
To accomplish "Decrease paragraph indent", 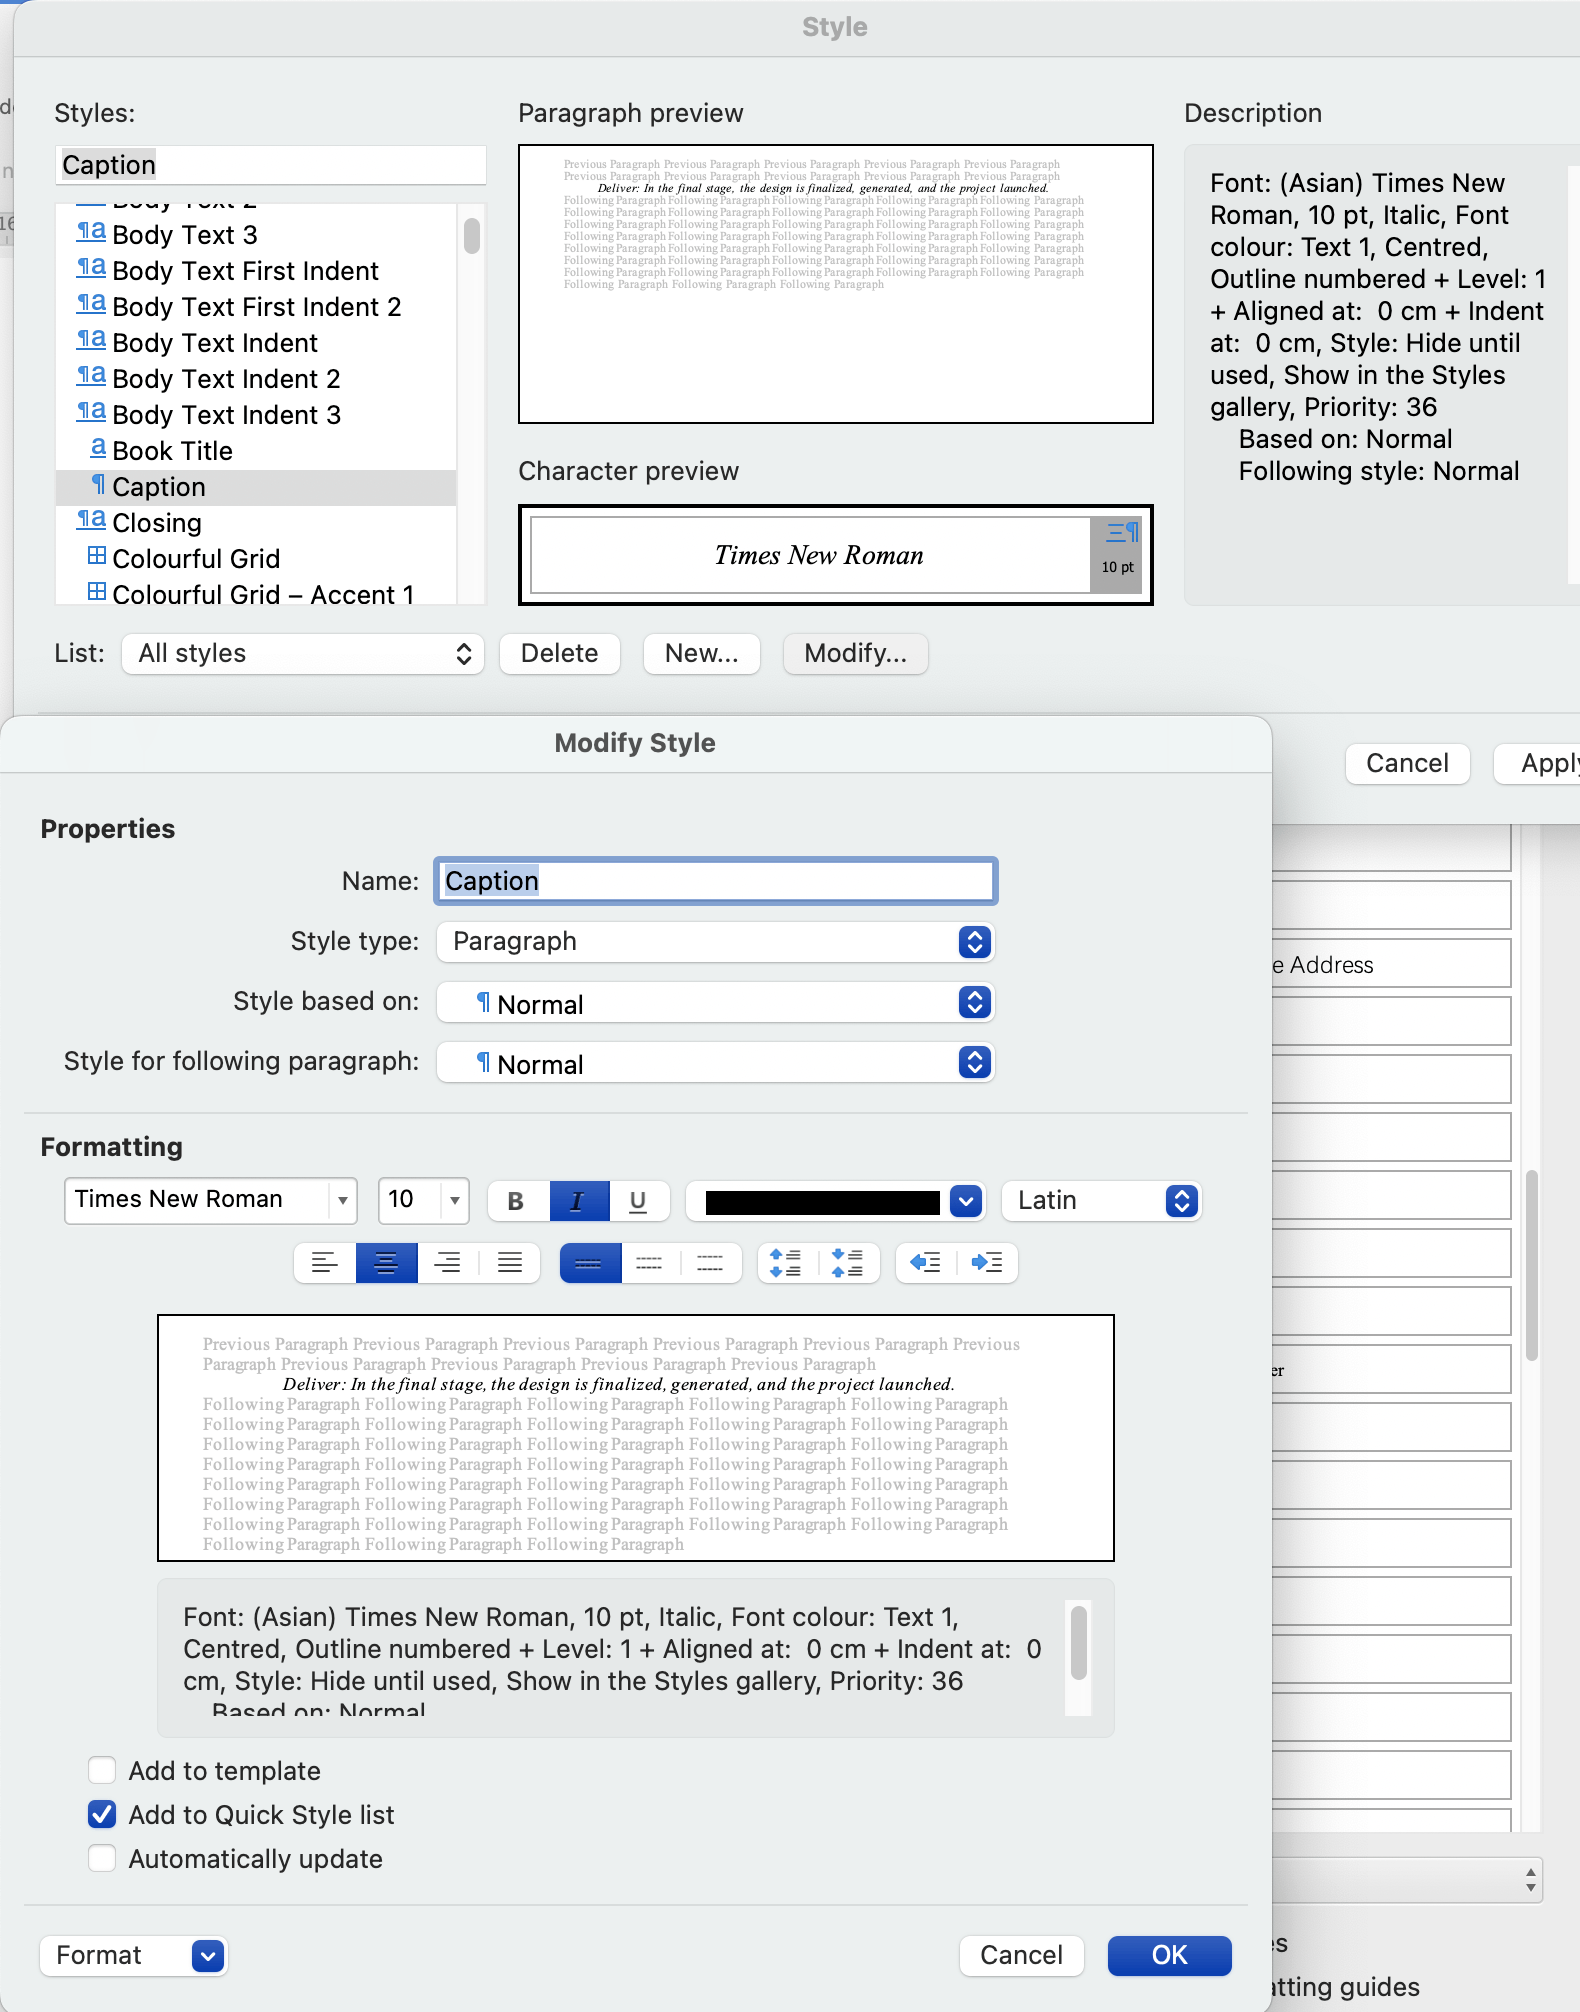I will (926, 1263).
